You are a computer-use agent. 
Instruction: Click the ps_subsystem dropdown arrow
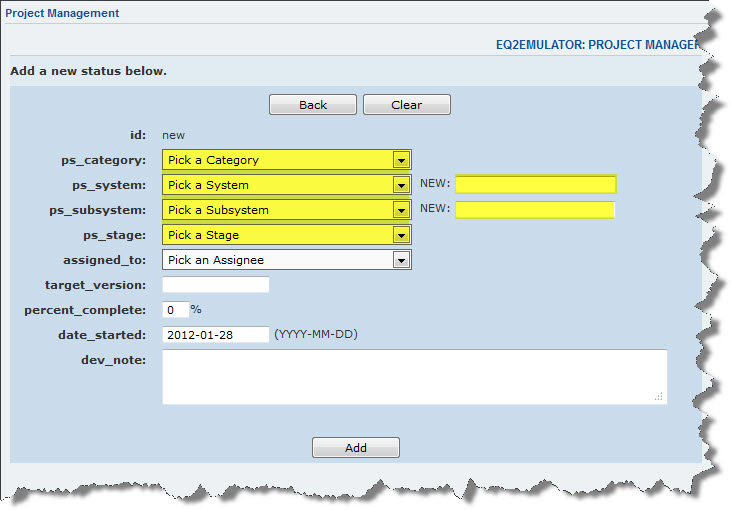tap(402, 210)
